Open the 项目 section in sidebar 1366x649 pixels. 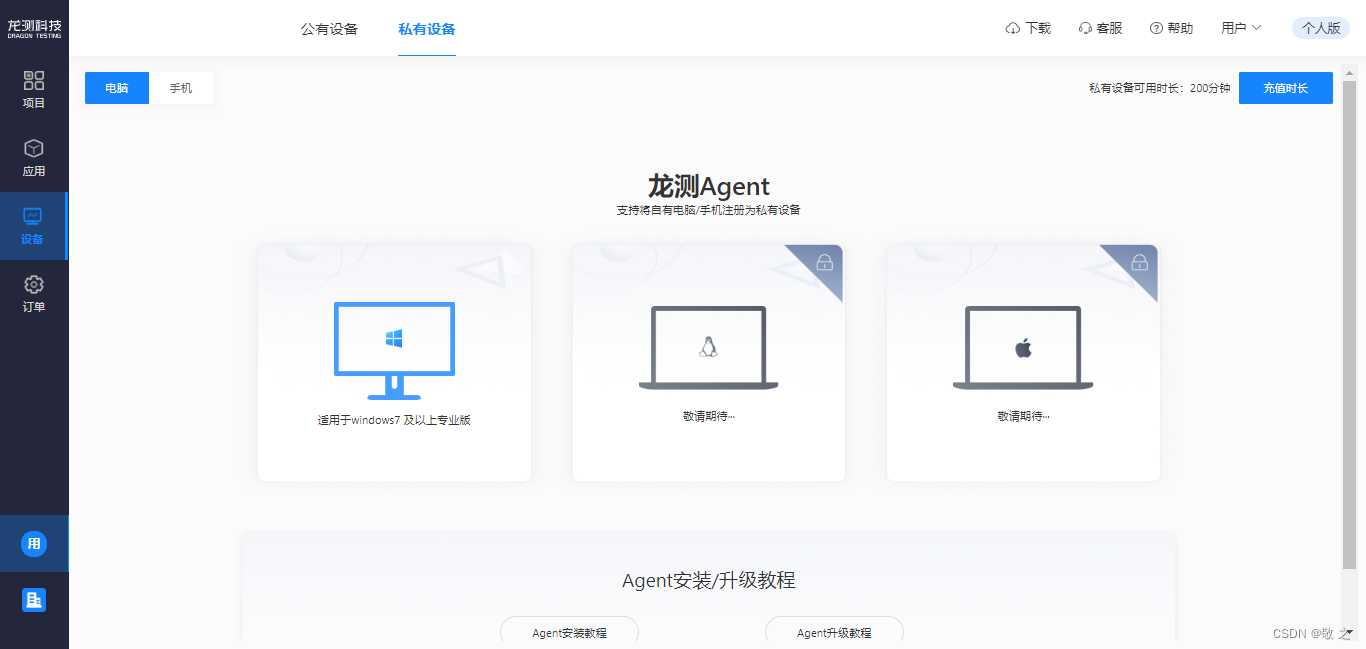coord(34,89)
